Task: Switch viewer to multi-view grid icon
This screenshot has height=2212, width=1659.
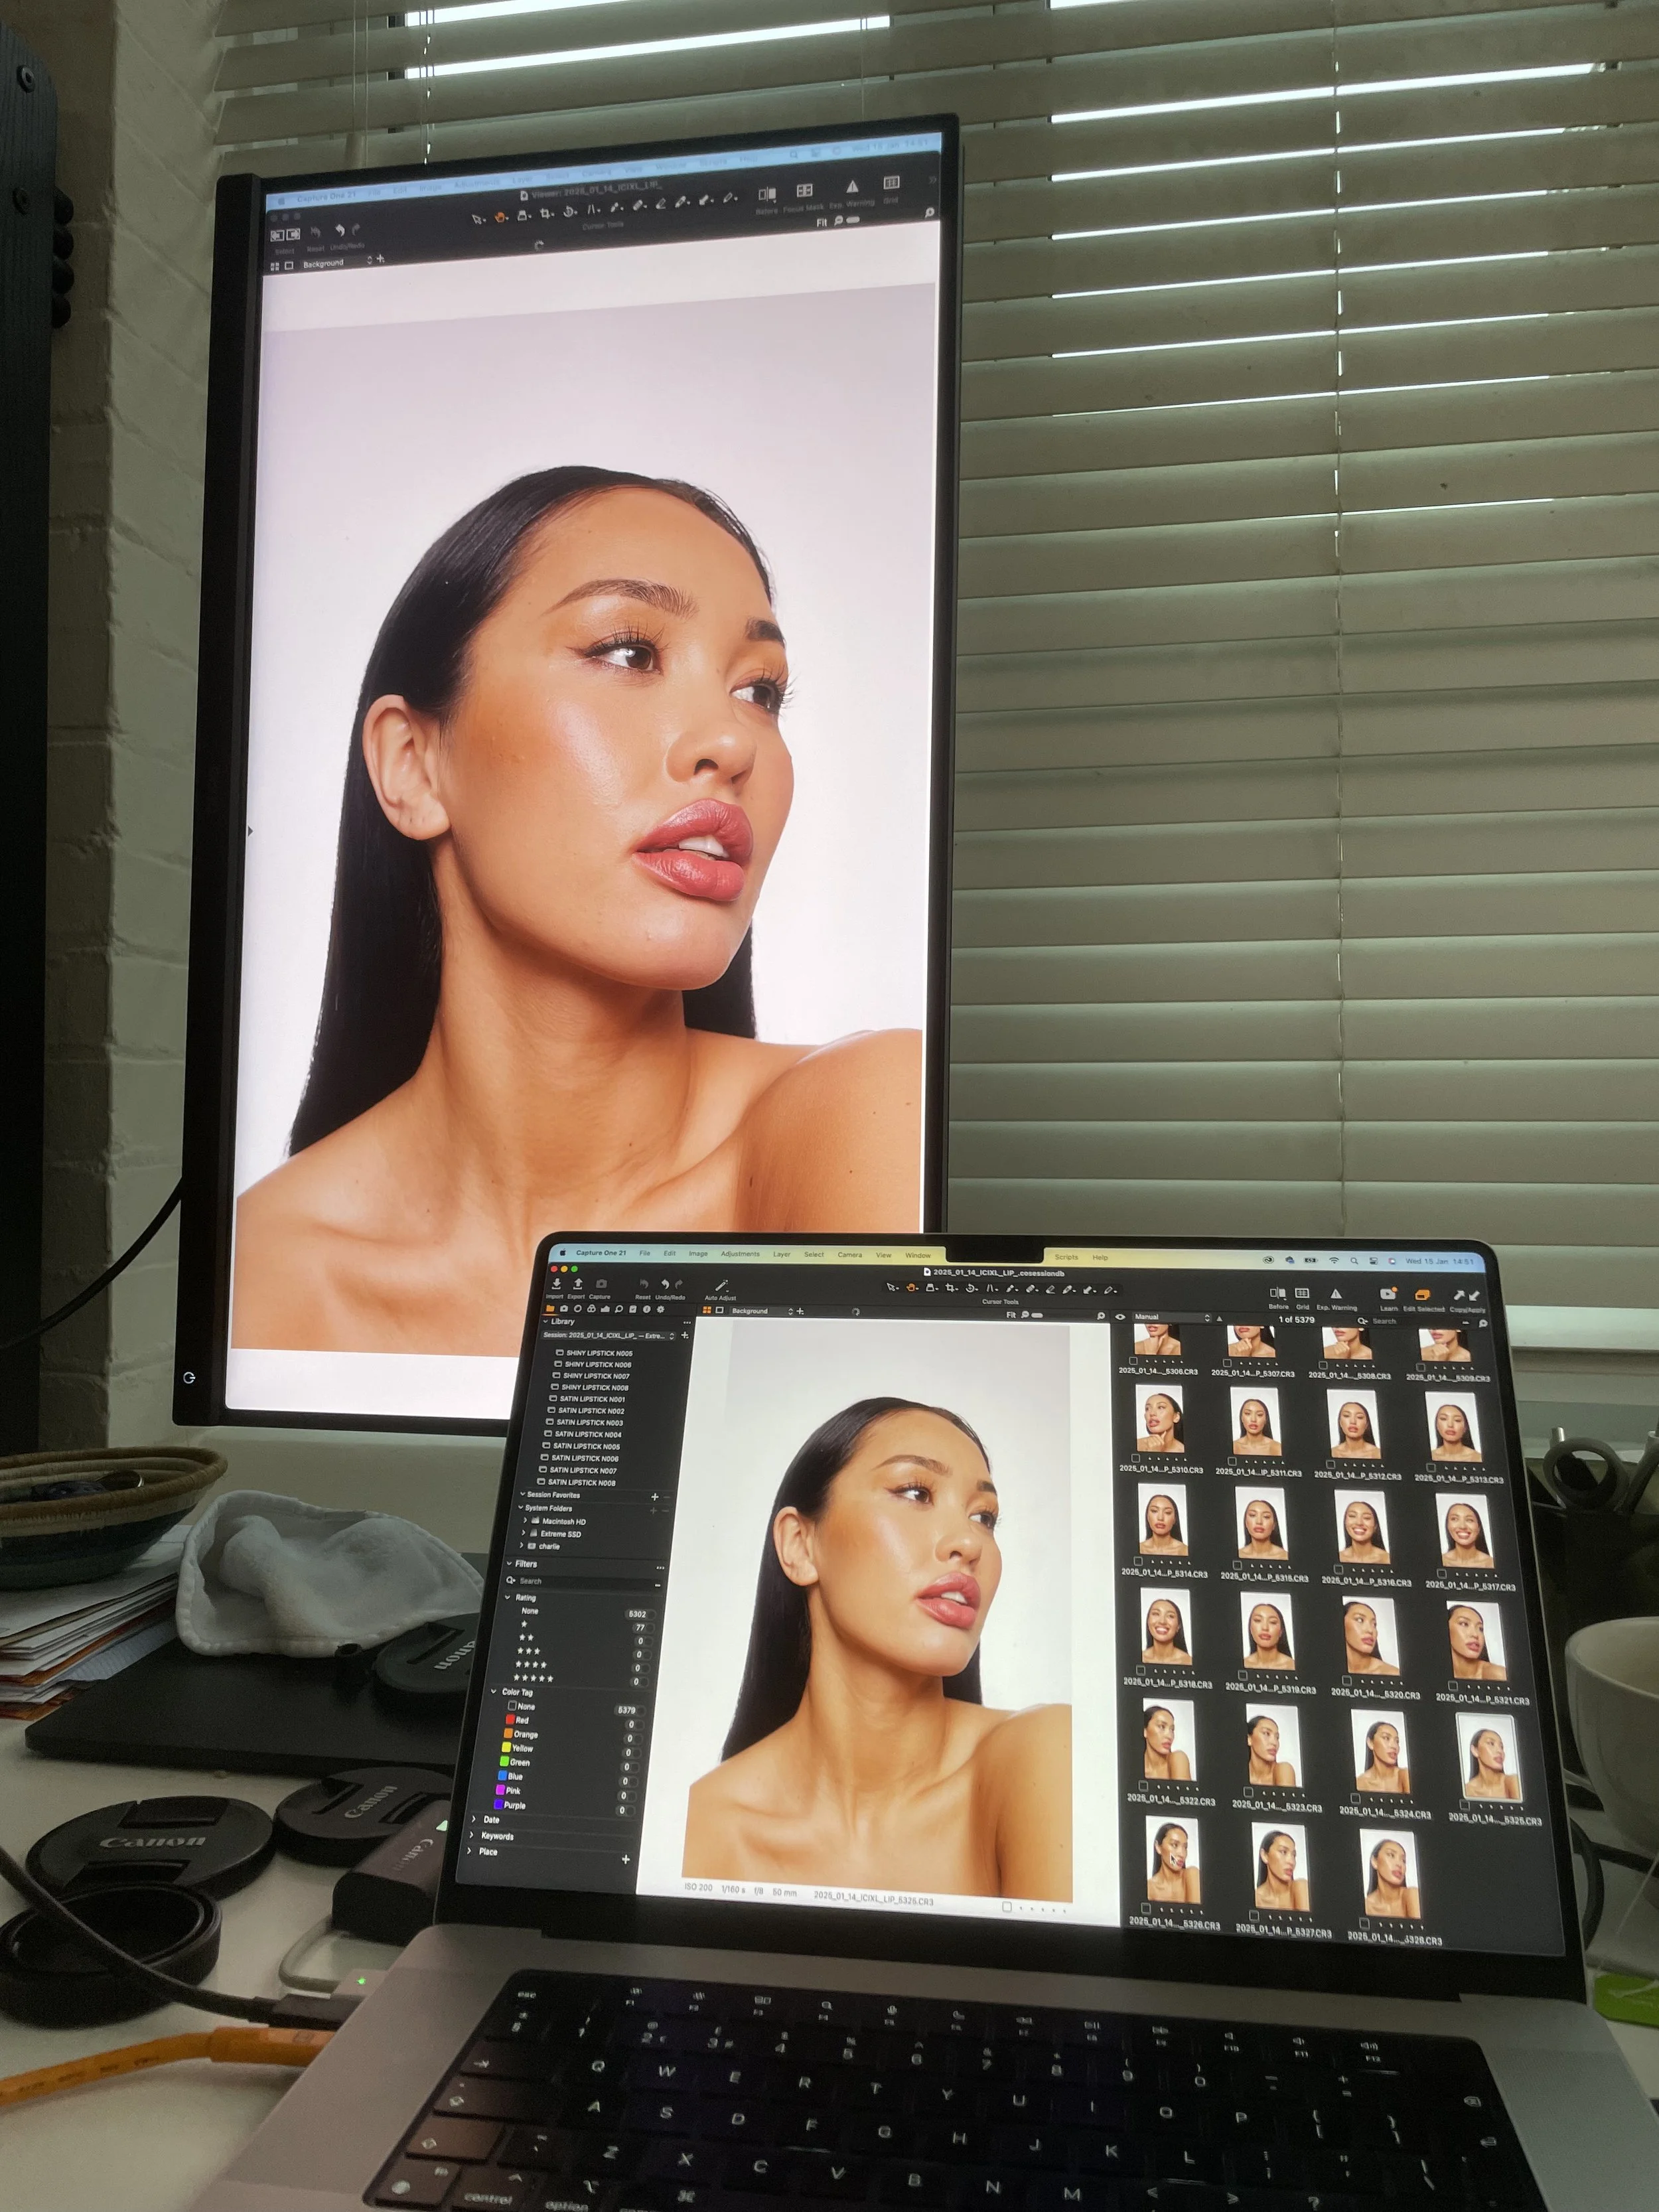Action: [x=707, y=1310]
